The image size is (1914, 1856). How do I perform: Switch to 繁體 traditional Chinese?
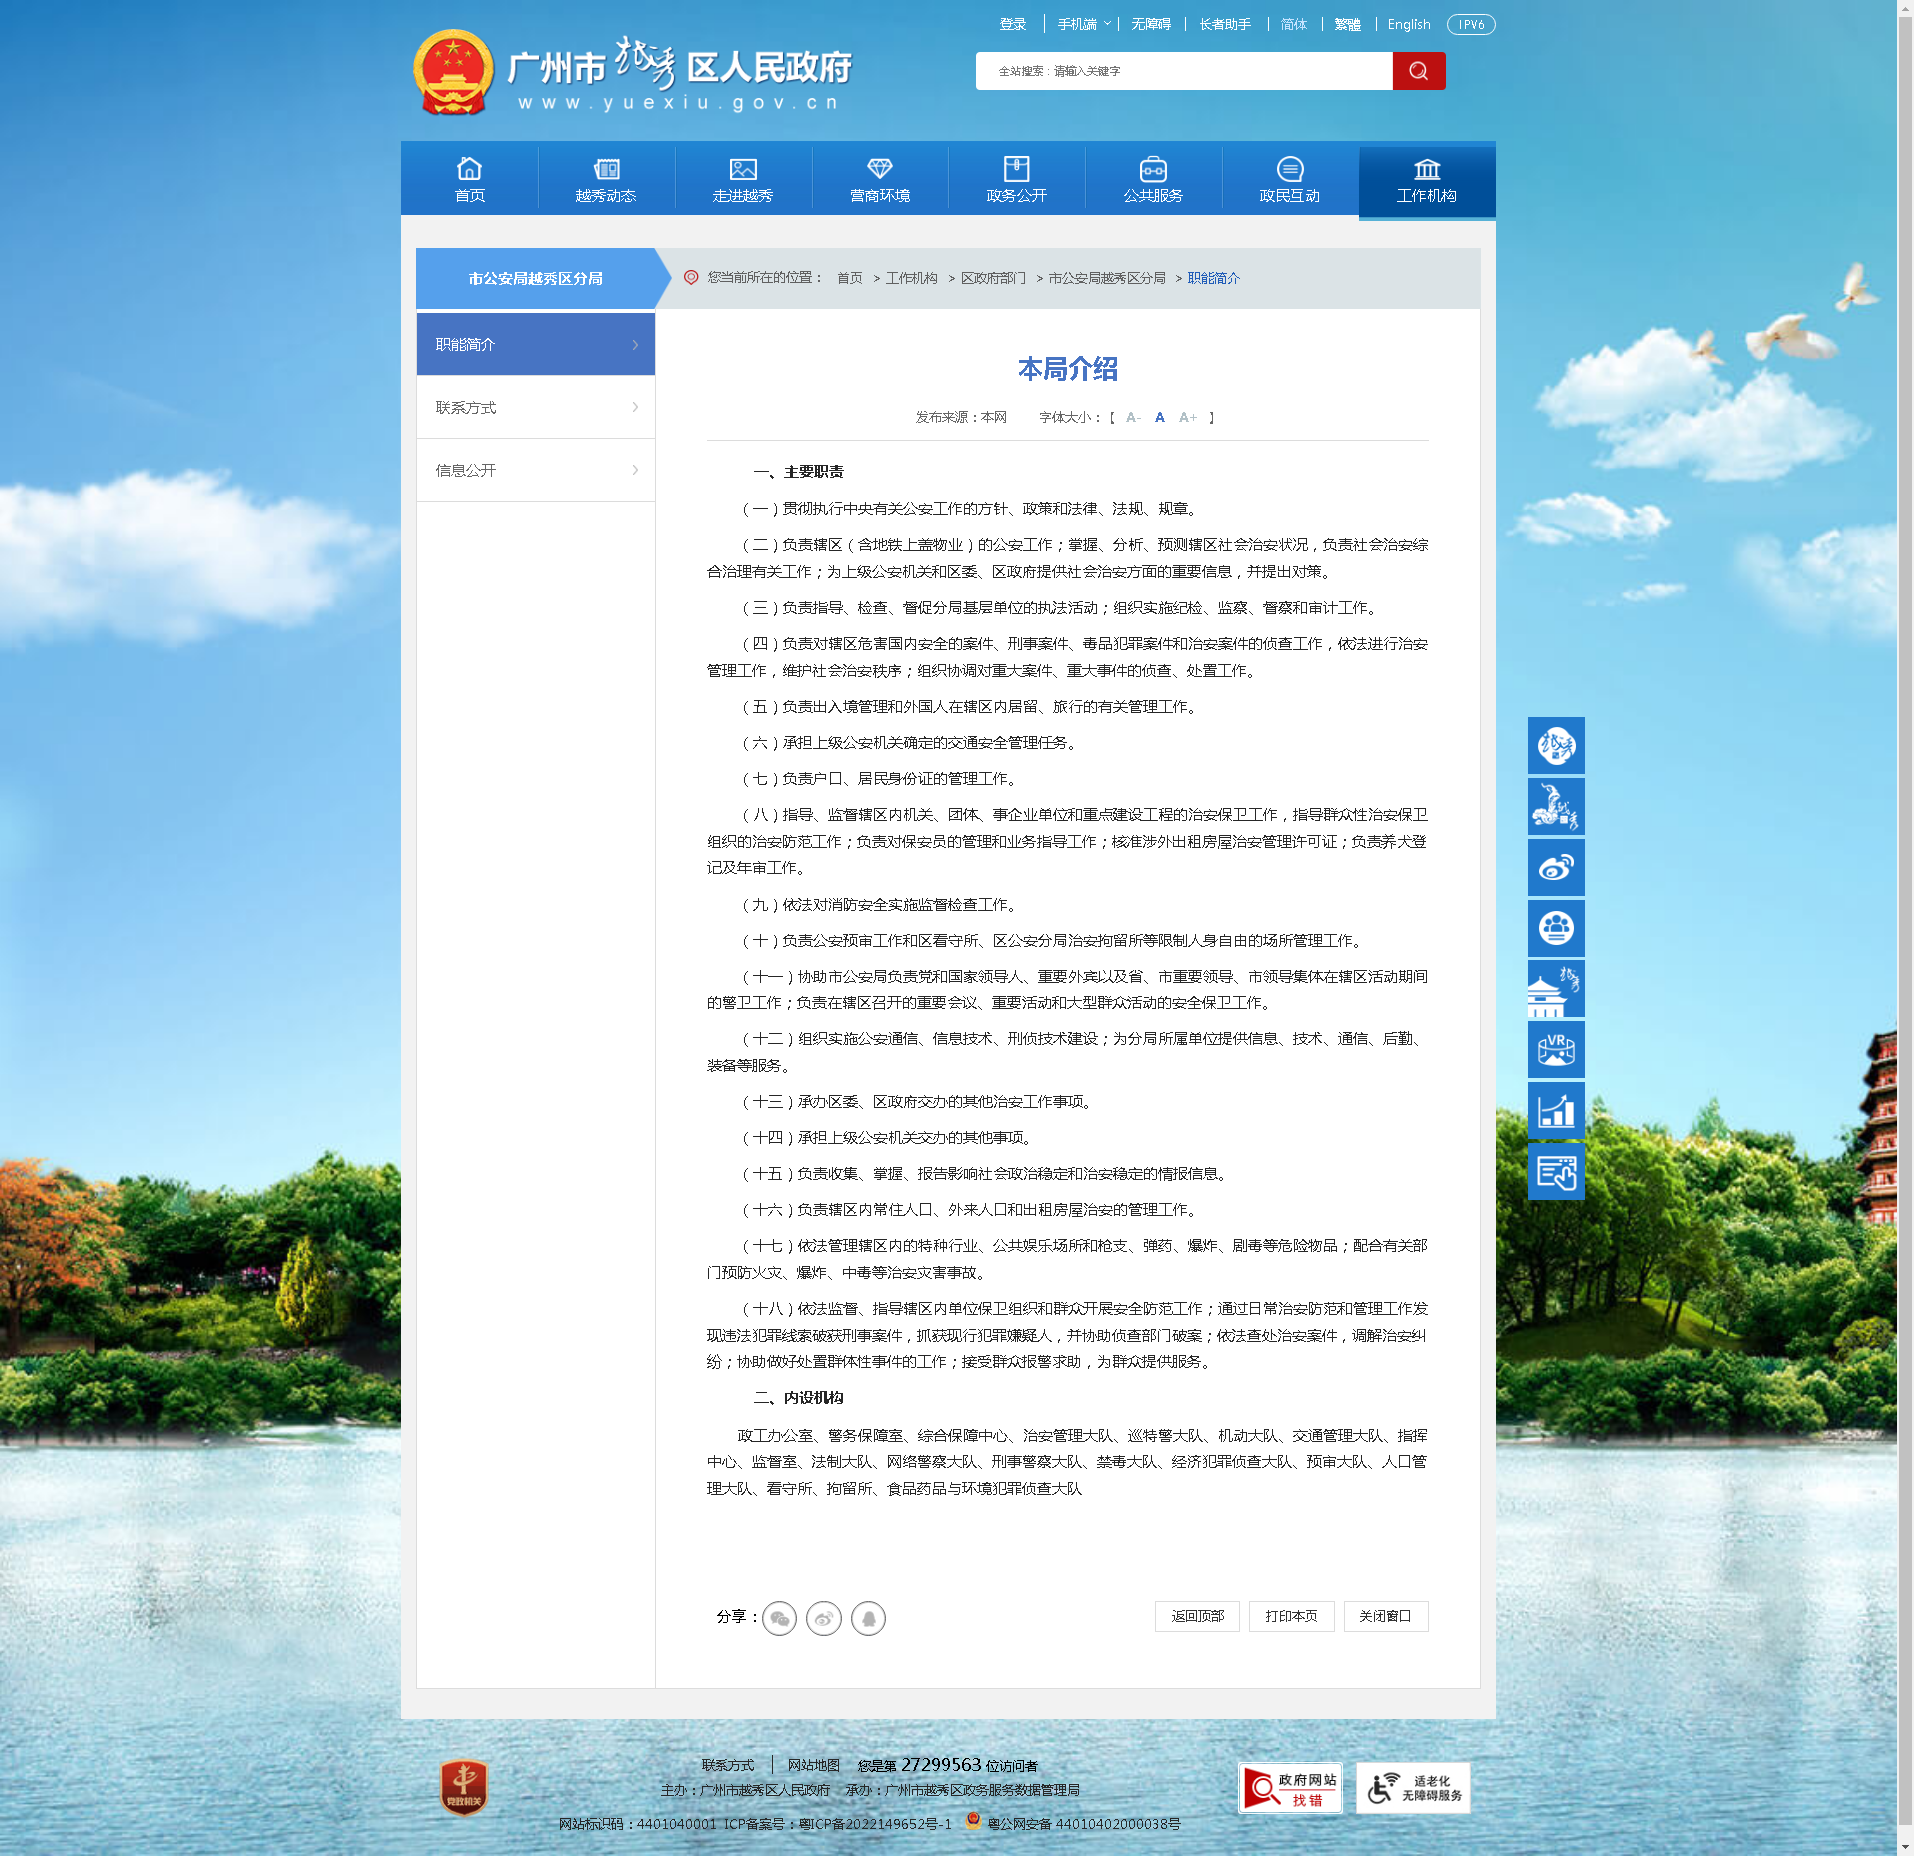(1347, 24)
